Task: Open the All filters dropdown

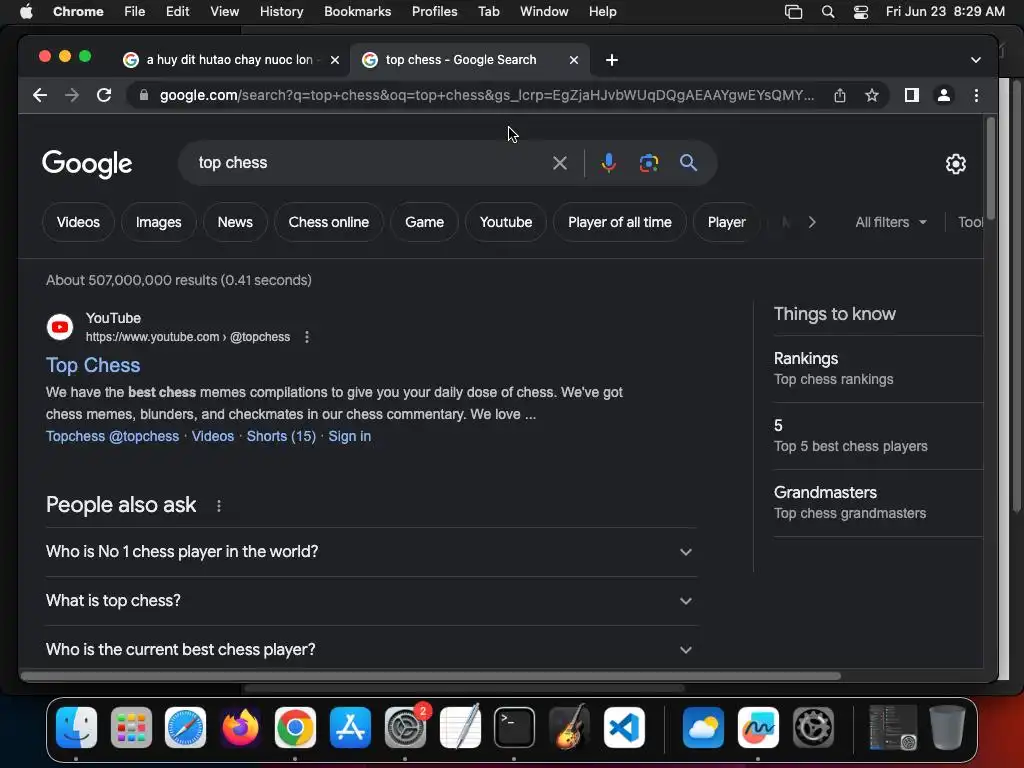Action: 891,222
